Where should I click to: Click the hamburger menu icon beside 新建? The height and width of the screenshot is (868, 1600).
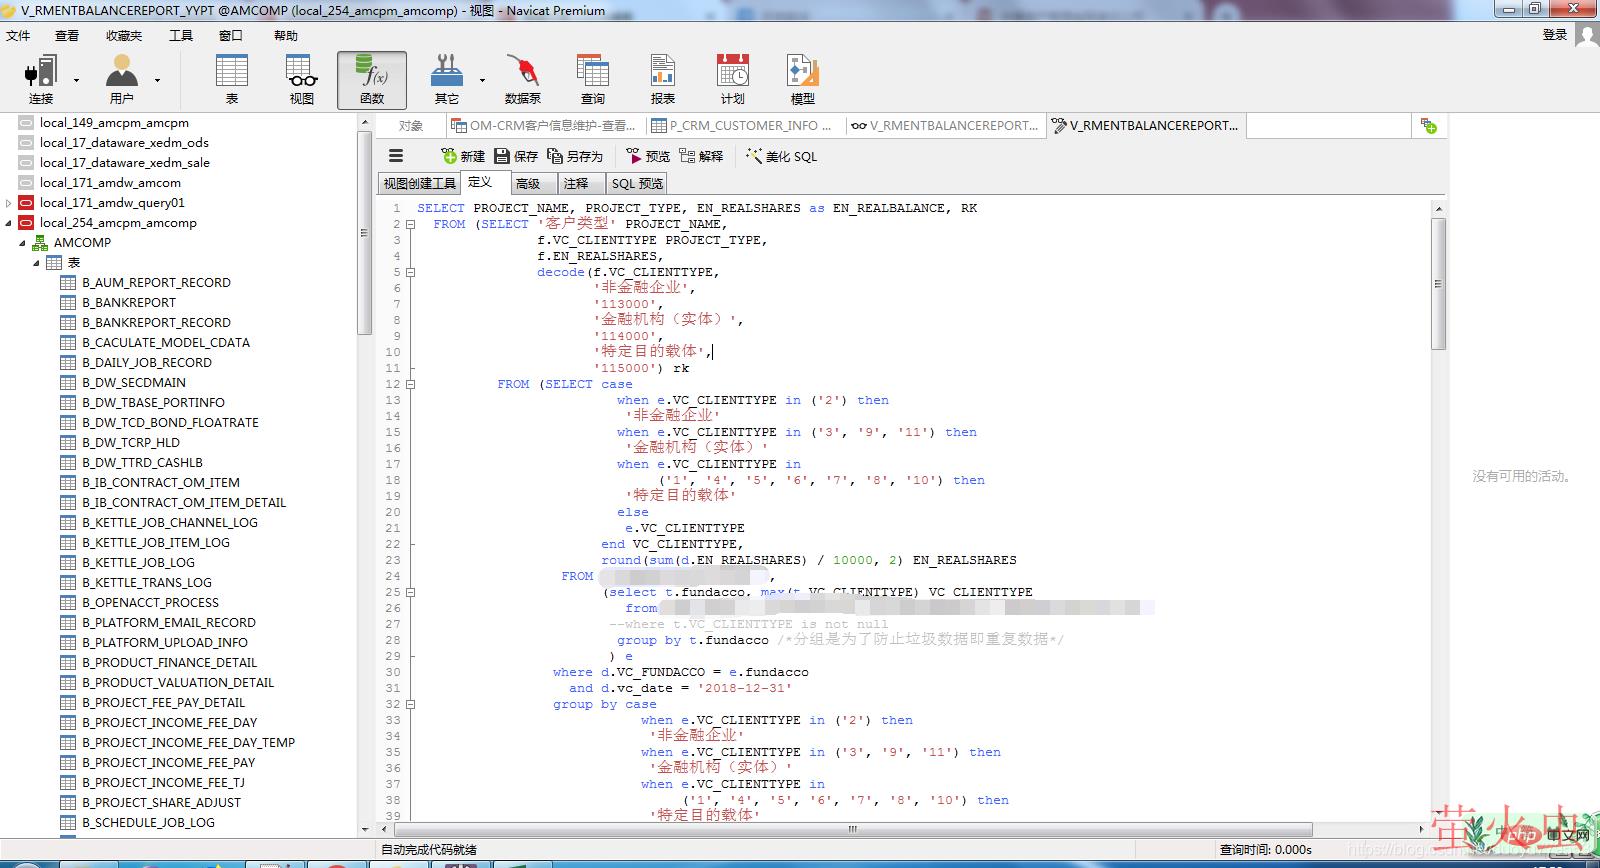[396, 156]
